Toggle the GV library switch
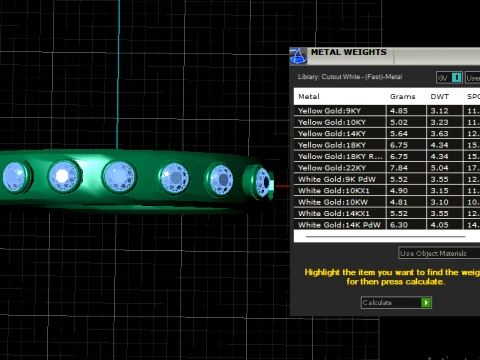 (x=449, y=78)
